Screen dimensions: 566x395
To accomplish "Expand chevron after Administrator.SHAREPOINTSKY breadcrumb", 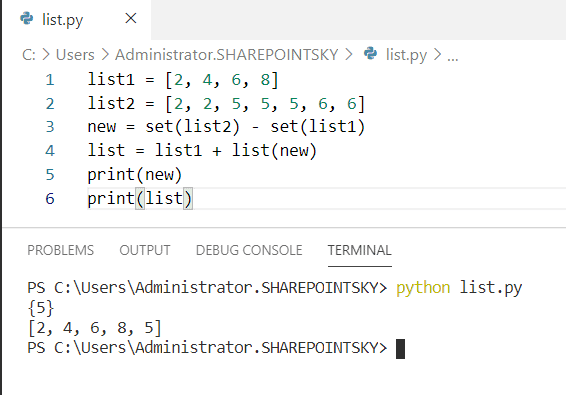I will [x=349, y=55].
